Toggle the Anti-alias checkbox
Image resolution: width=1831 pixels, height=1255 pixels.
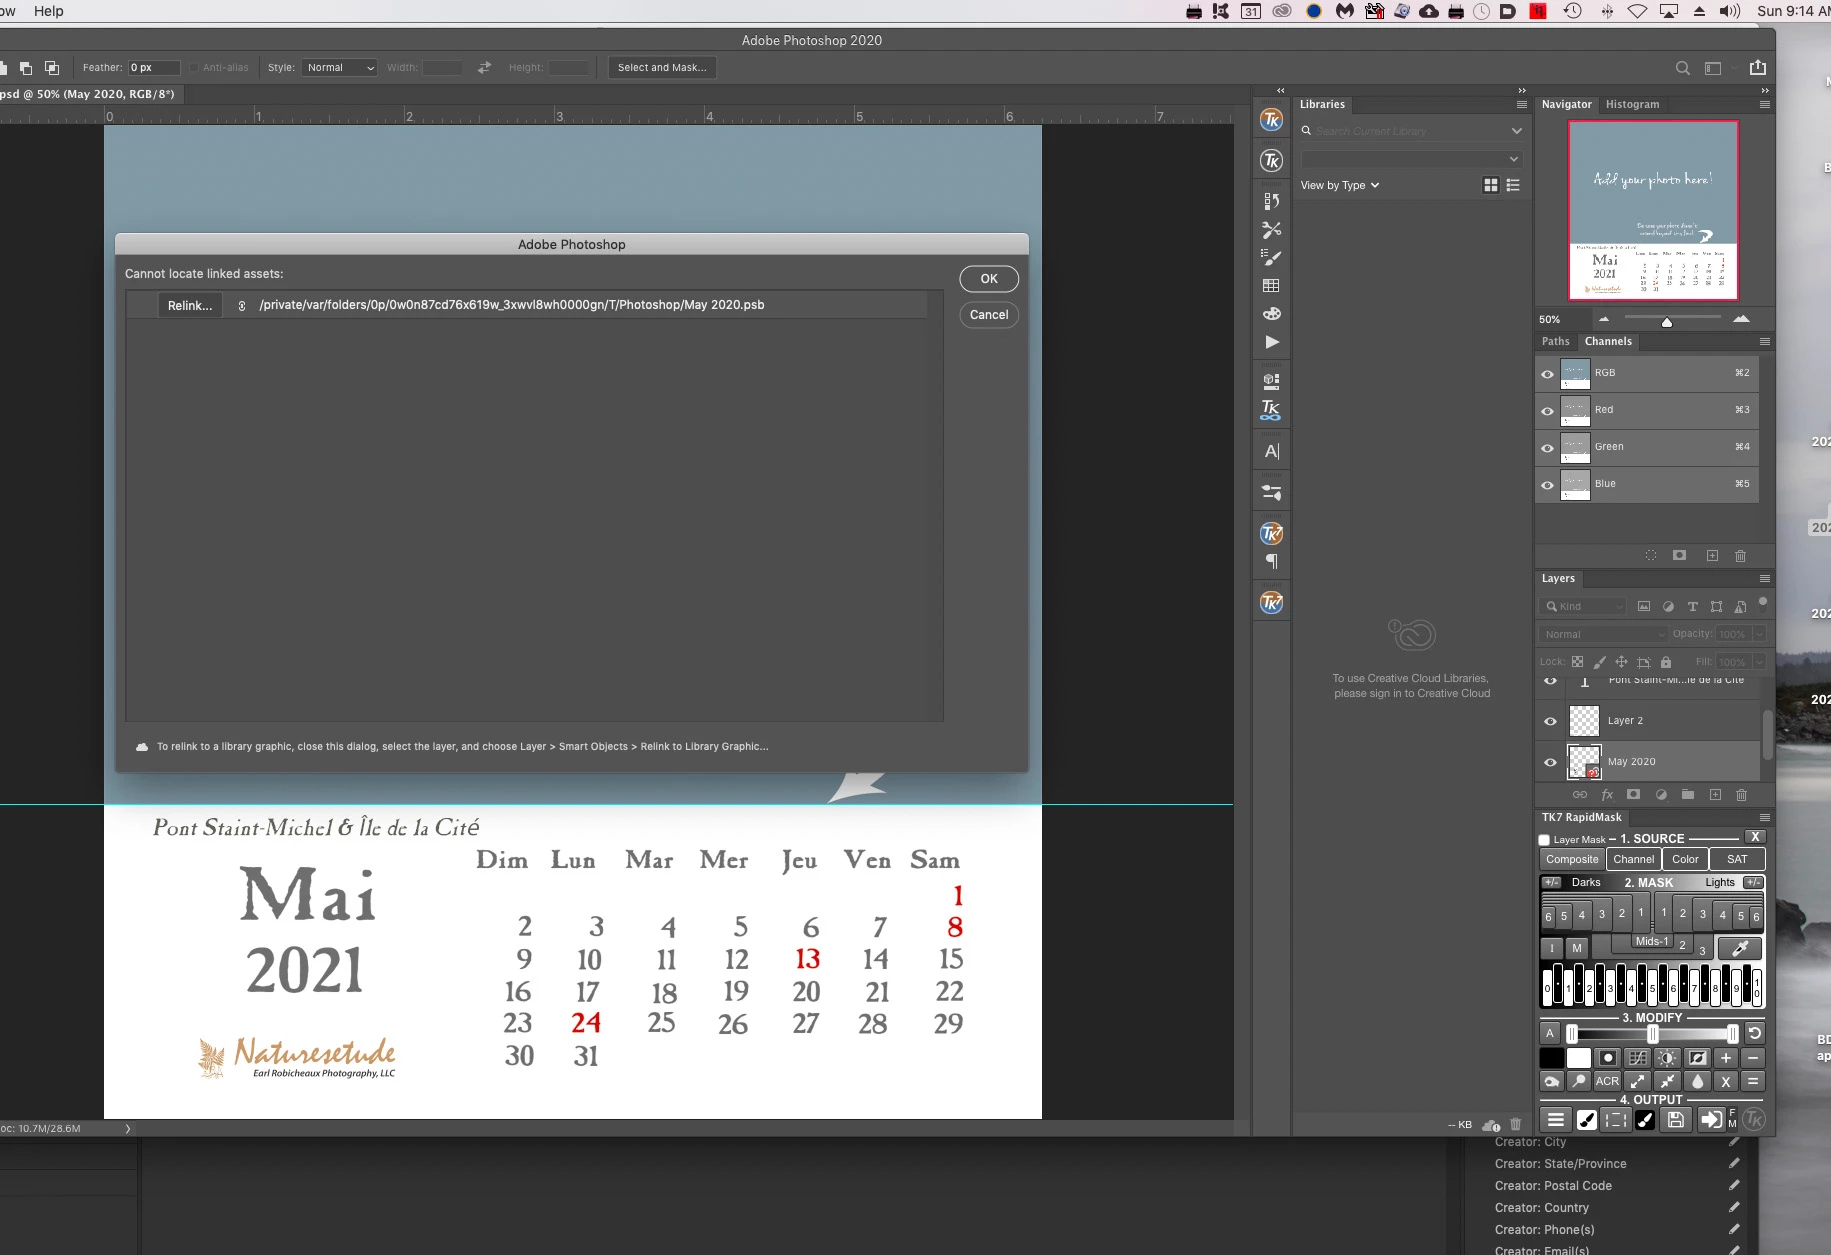point(194,68)
